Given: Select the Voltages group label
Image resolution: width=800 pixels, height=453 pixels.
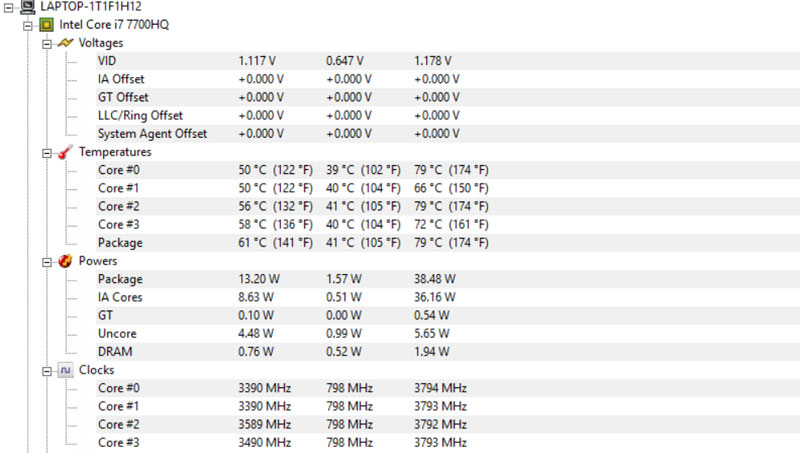Looking at the screenshot, I should [101, 43].
